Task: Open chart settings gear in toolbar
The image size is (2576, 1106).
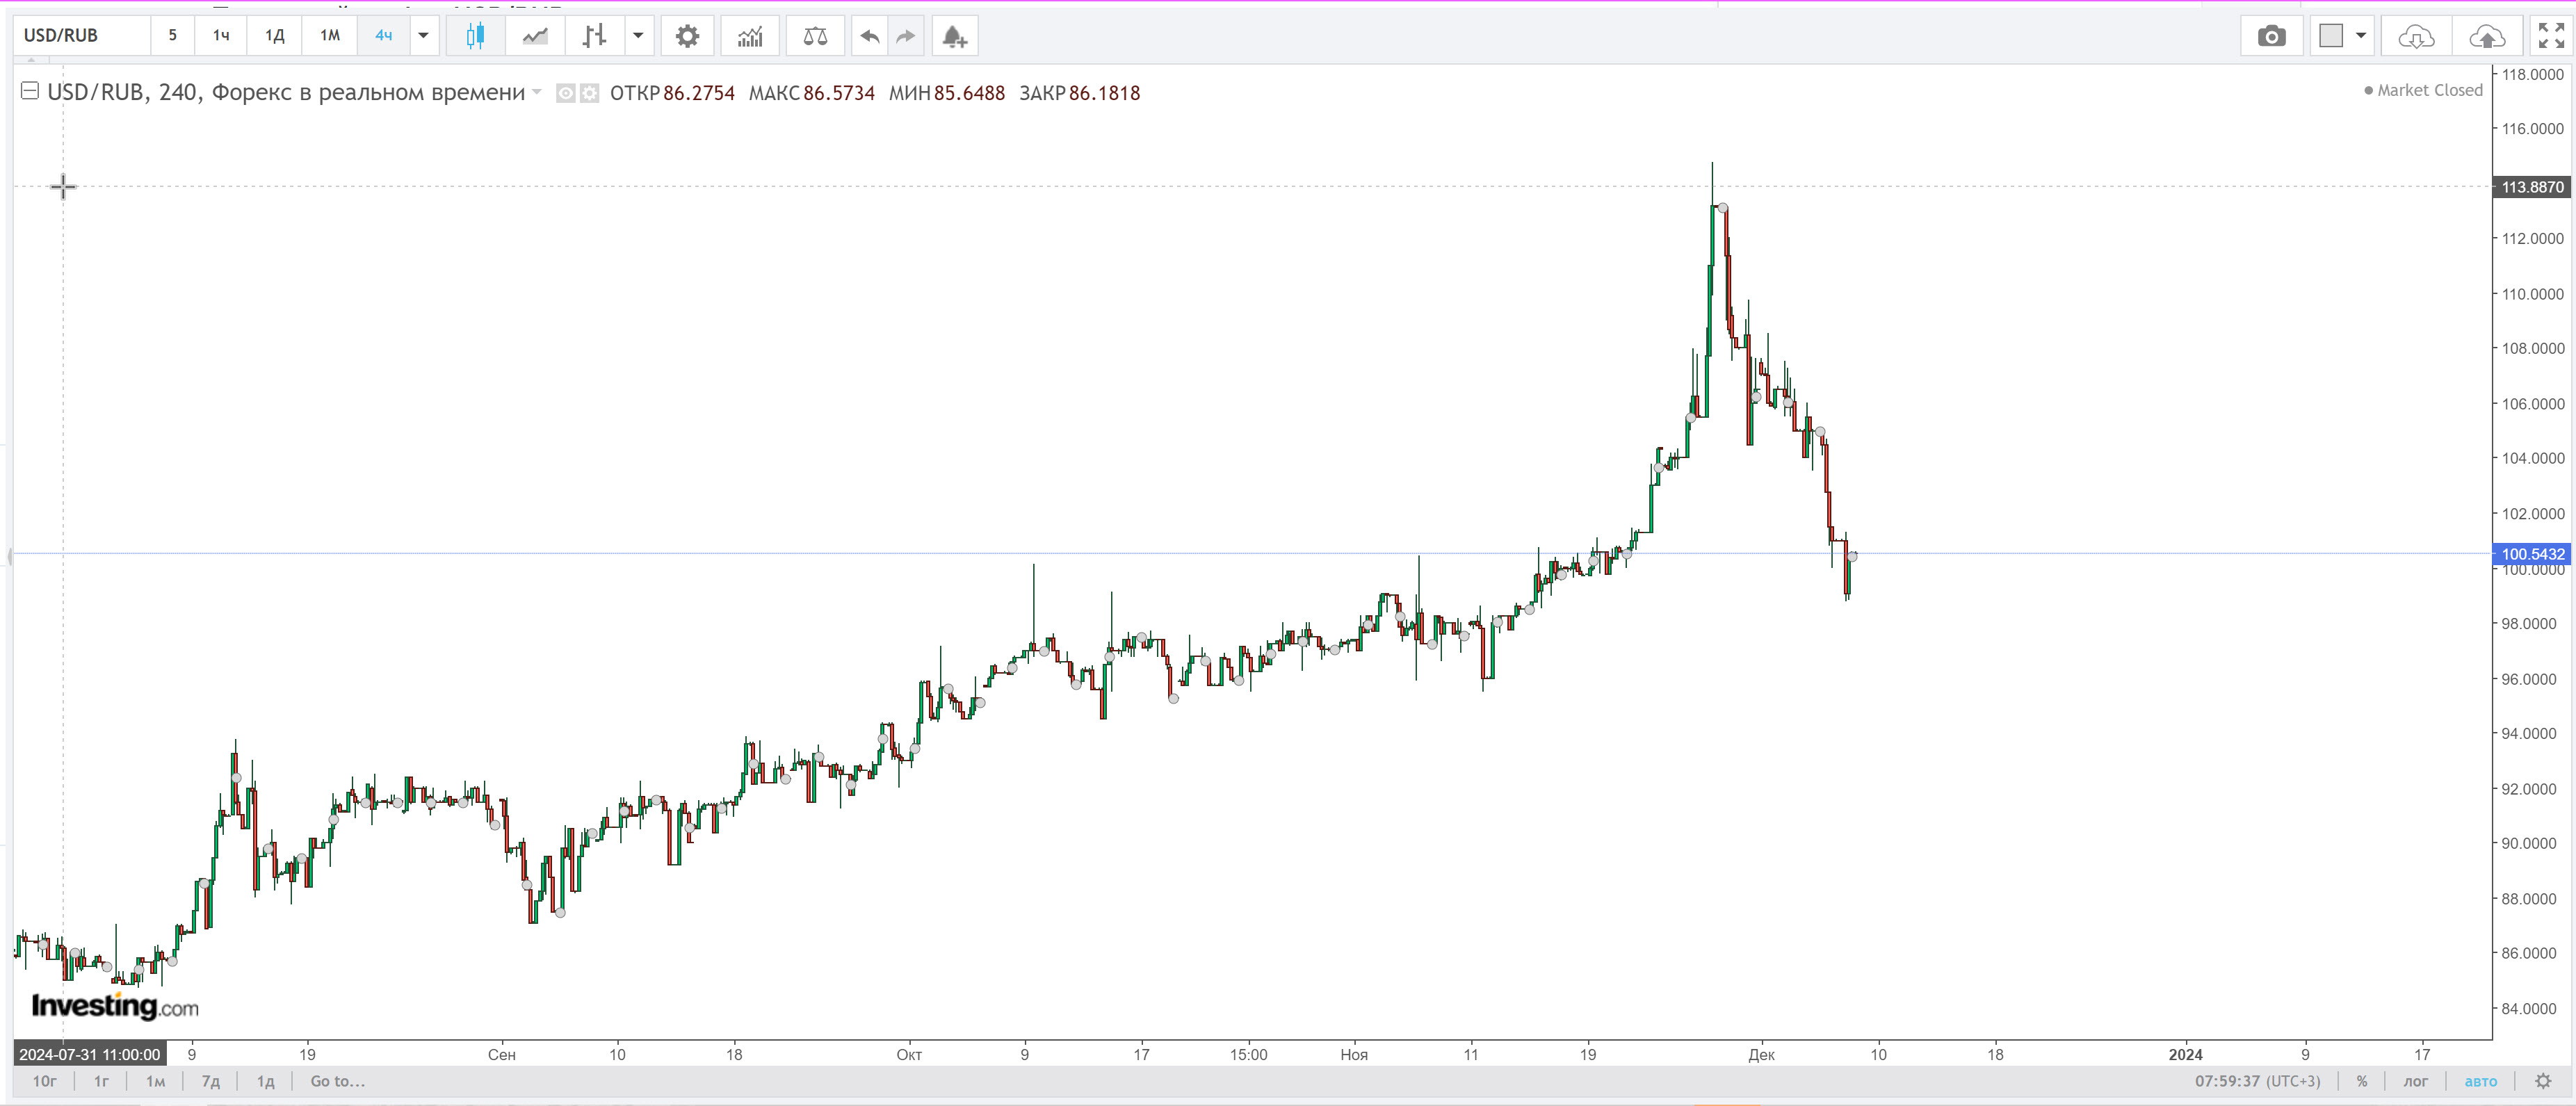Action: [687, 36]
